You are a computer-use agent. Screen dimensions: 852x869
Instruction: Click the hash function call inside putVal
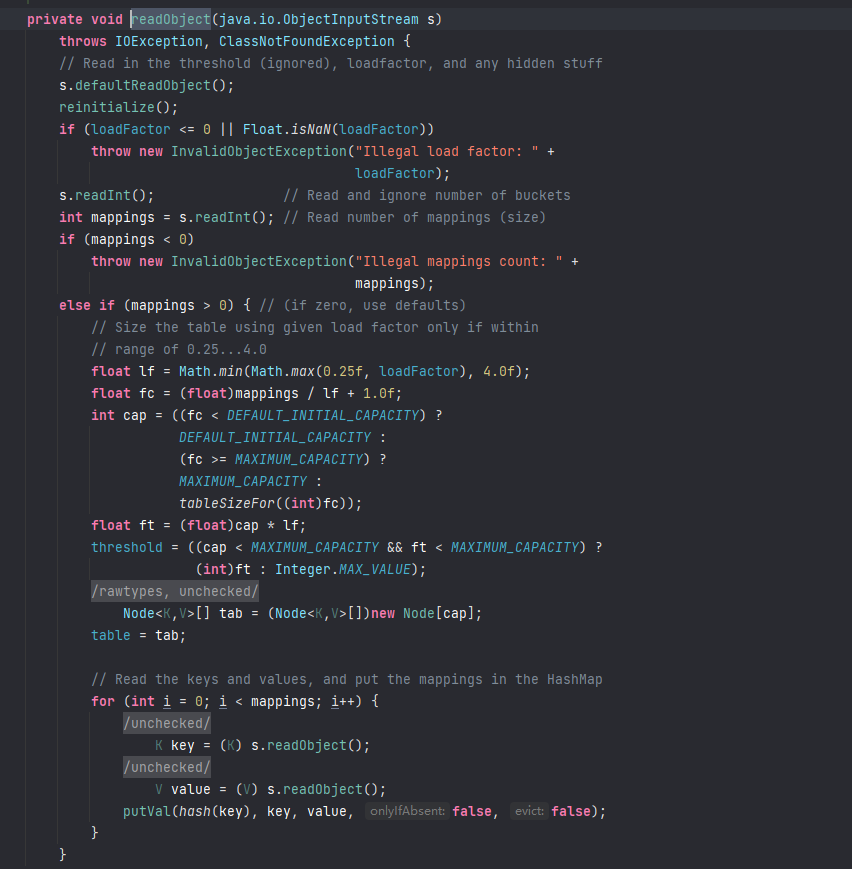pos(195,811)
